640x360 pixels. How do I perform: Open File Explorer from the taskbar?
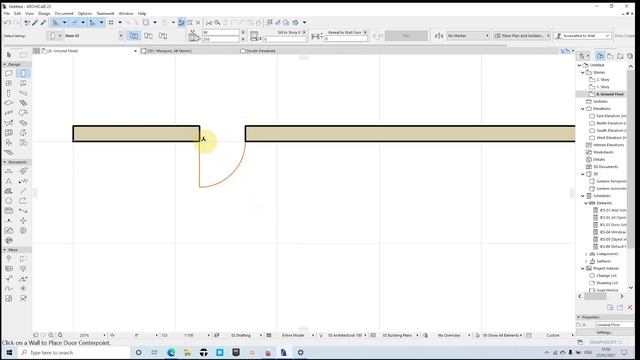coord(187,353)
